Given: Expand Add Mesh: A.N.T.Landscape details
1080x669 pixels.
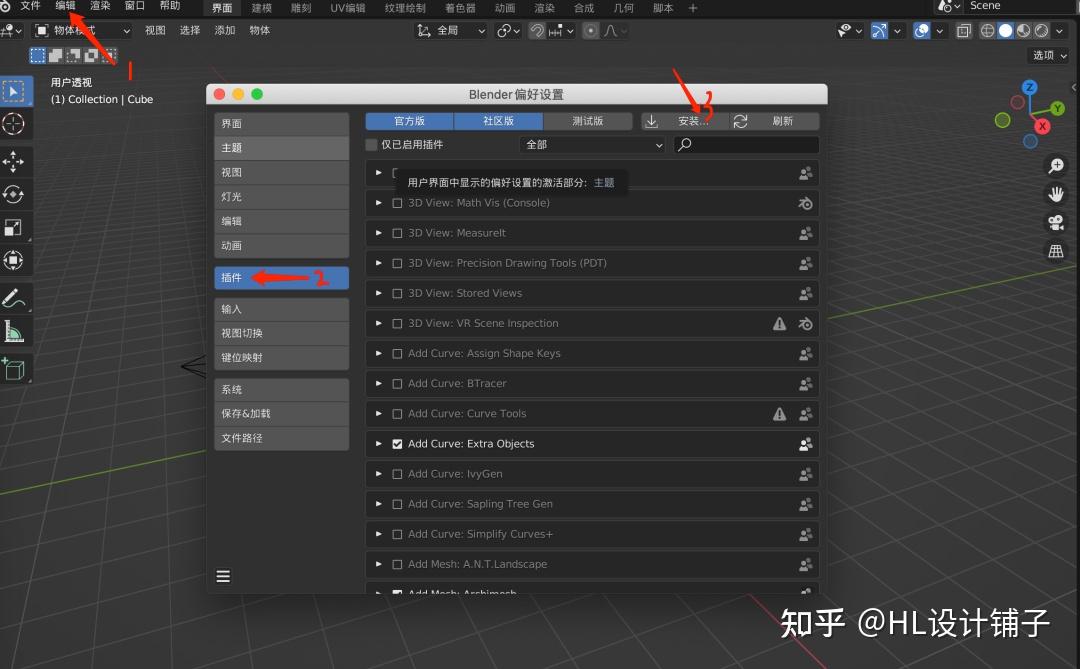Looking at the screenshot, I should pyautogui.click(x=378, y=564).
